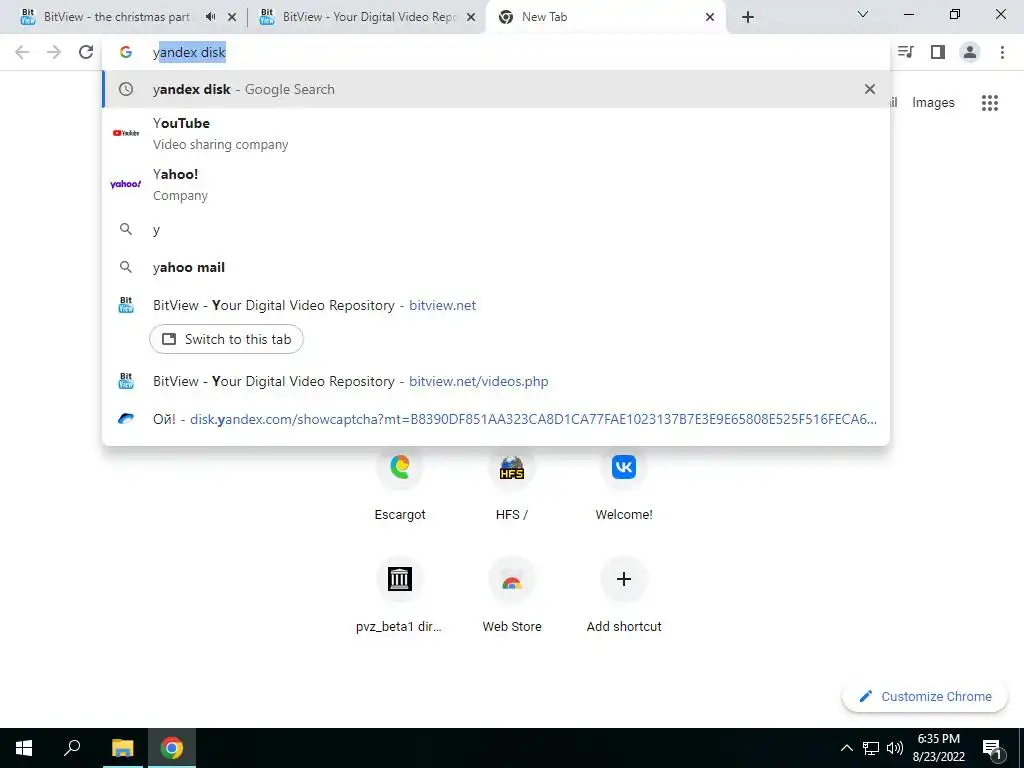This screenshot has width=1024, height=768.
Task: Select the yandex disk Google Search suggestion
Action: point(496,89)
